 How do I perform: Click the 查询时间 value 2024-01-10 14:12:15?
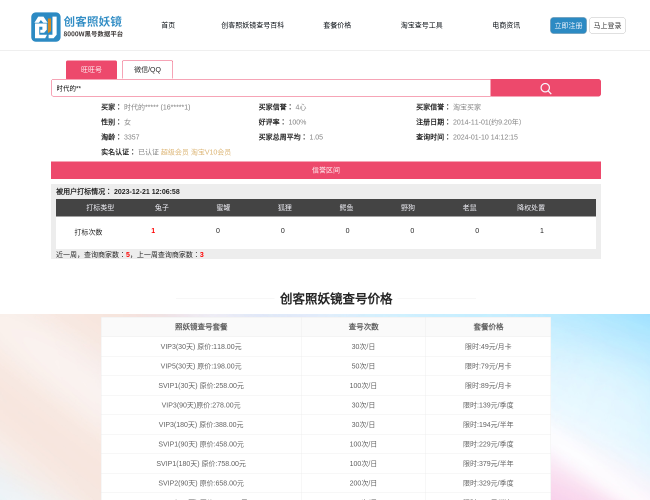coord(485,137)
